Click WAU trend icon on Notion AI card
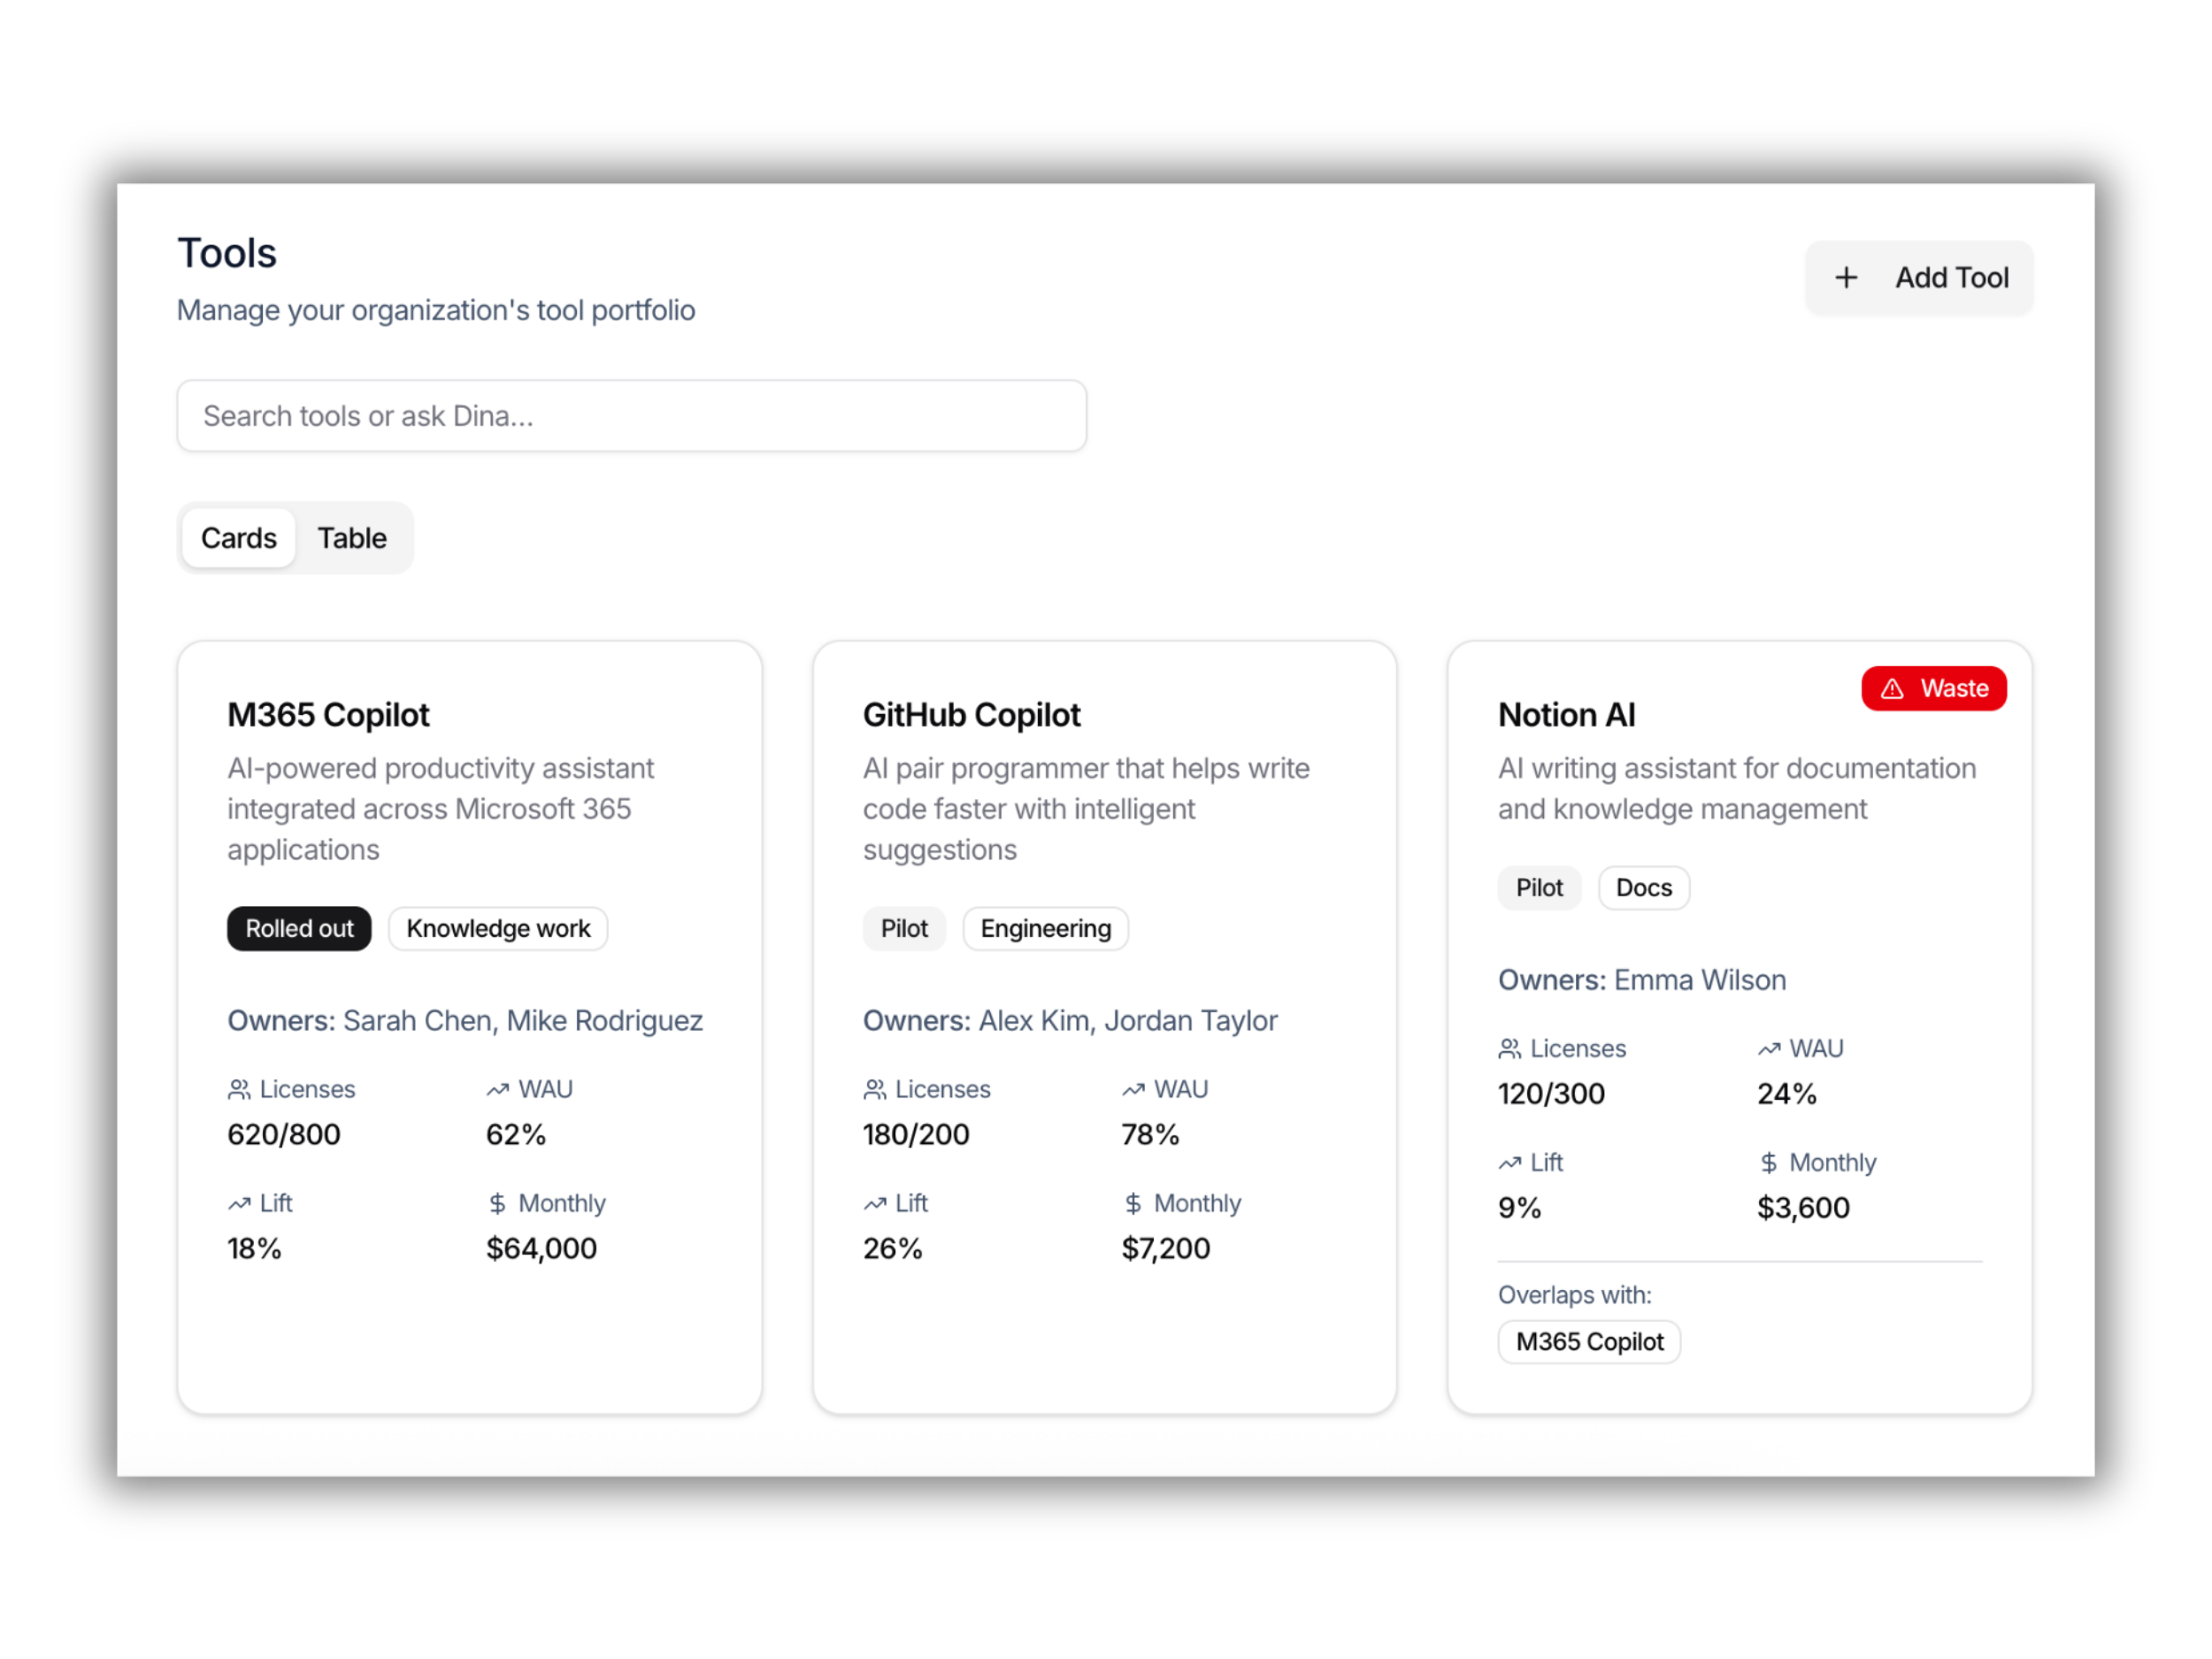This screenshot has width=2212, height=1659. pyautogui.click(x=1769, y=1048)
